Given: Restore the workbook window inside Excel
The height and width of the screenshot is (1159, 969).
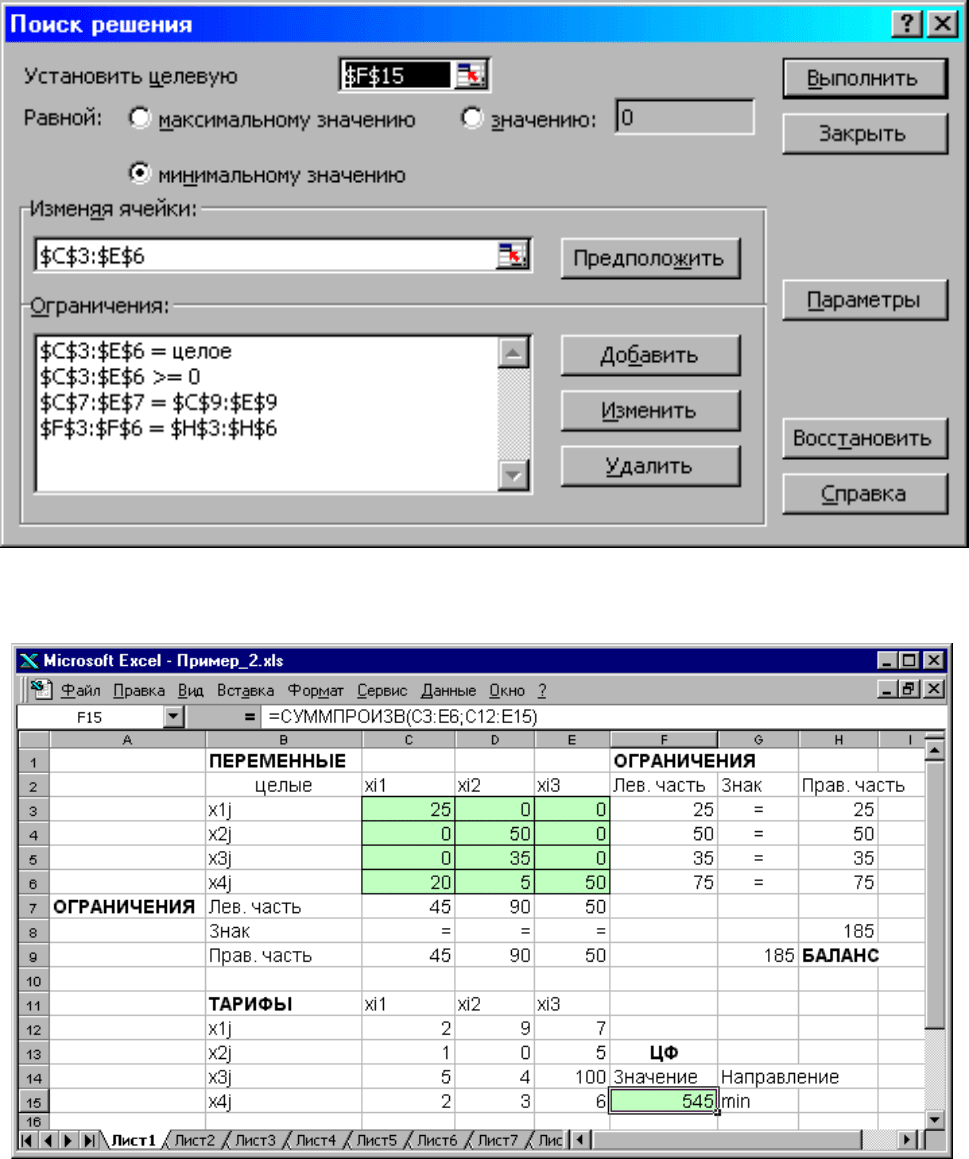Looking at the screenshot, I should [909, 689].
